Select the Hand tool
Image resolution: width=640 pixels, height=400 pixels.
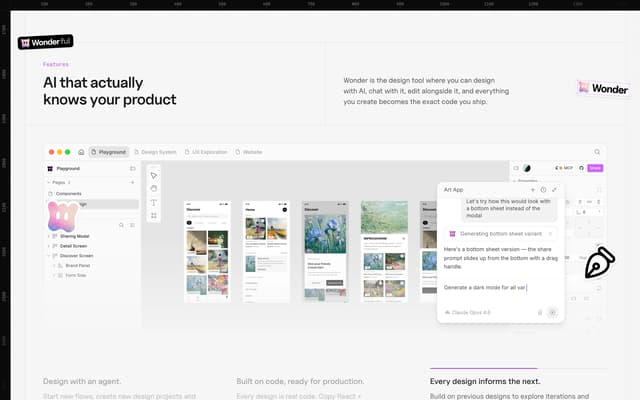(x=153, y=189)
